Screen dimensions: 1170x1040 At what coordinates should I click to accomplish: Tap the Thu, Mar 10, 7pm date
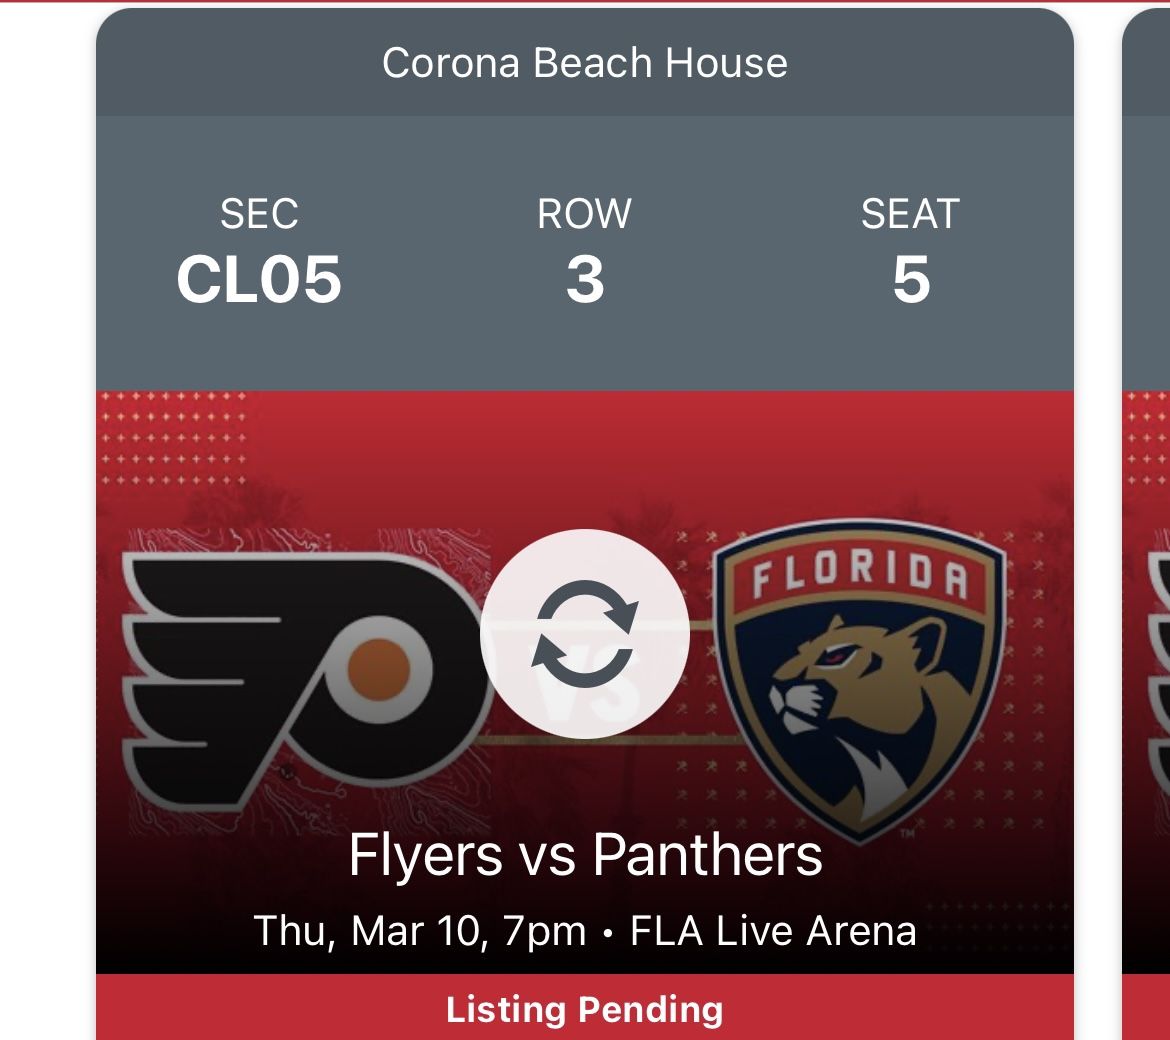pos(420,931)
